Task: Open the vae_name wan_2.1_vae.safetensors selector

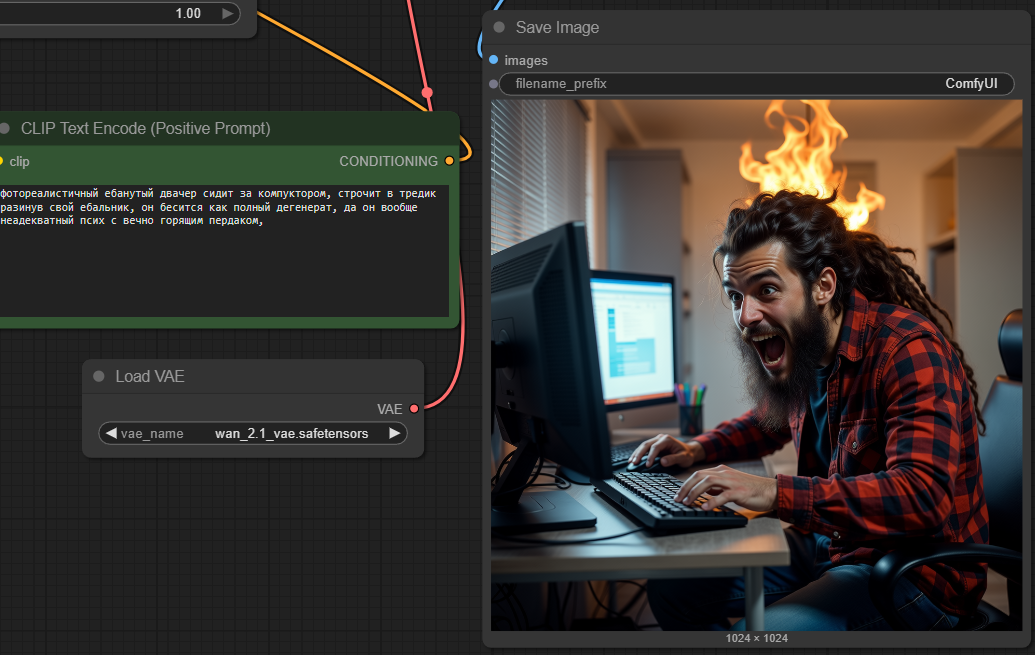Action: (x=253, y=433)
